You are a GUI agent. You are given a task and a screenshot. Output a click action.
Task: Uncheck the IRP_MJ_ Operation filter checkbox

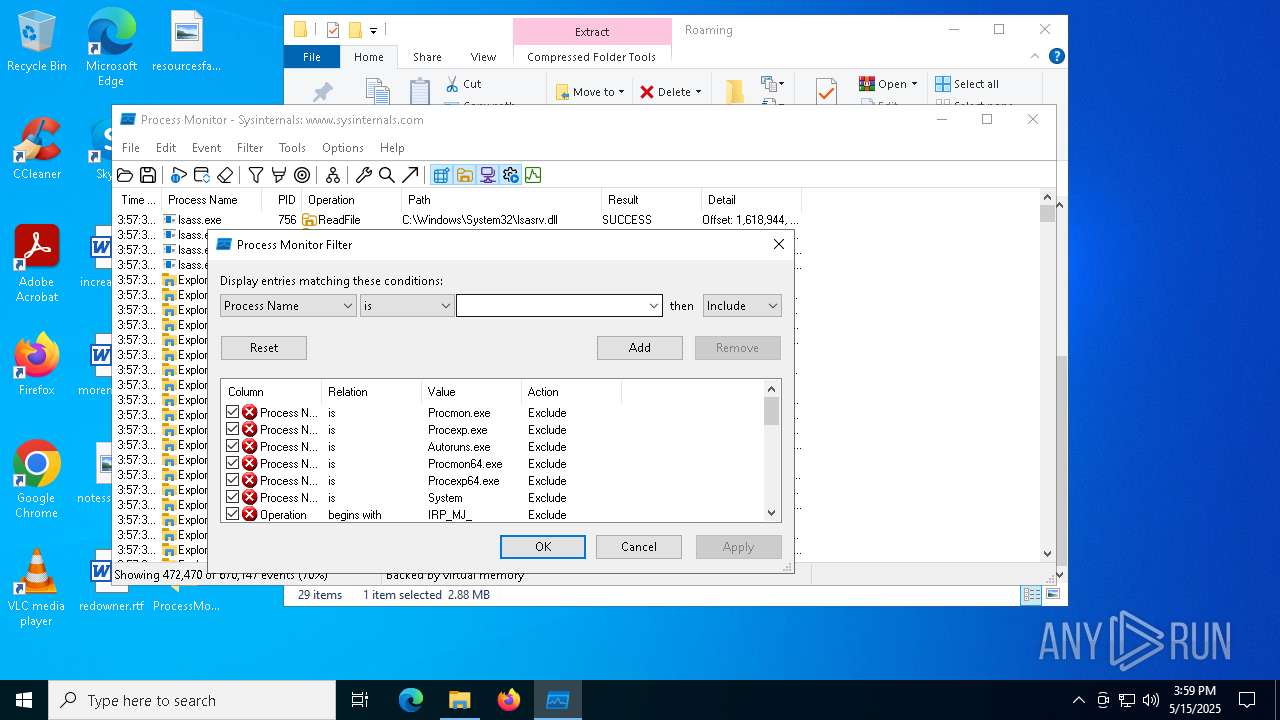[x=233, y=514]
